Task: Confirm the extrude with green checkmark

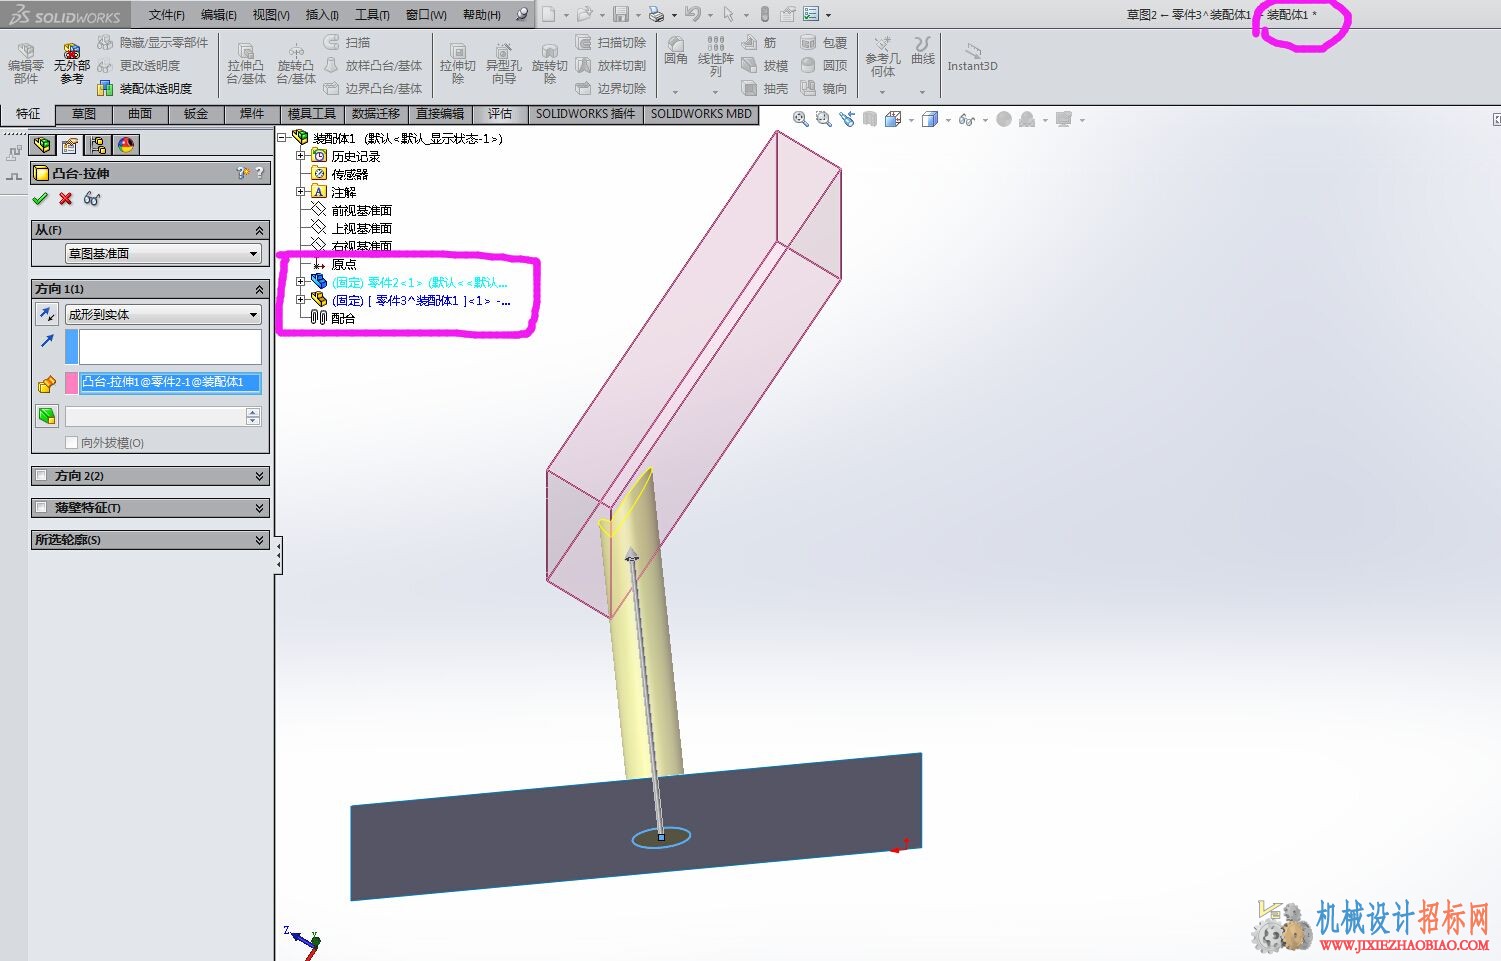Action: tap(40, 198)
